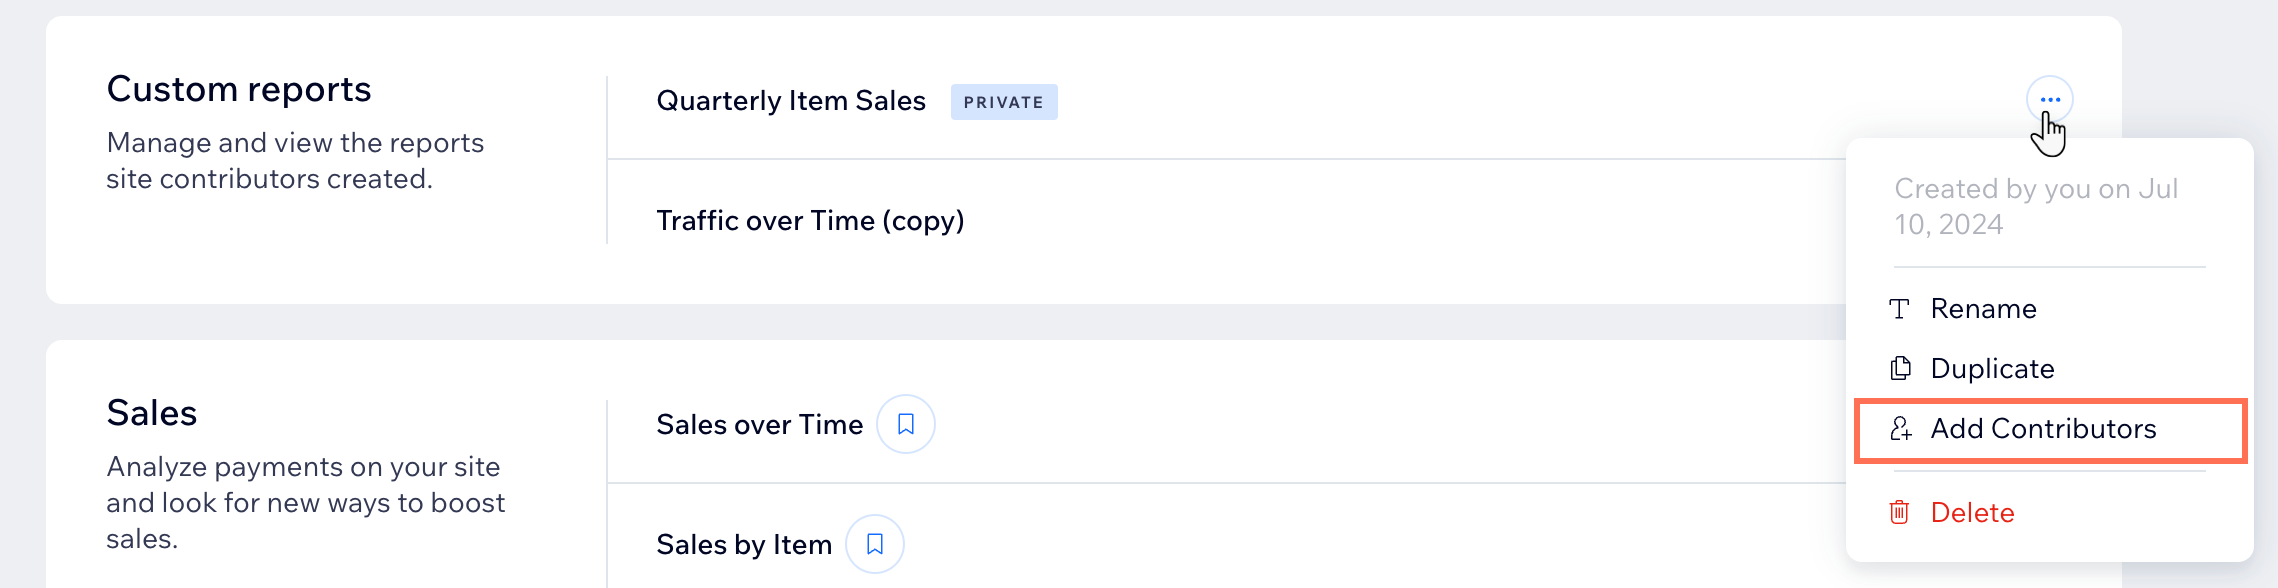The image size is (2278, 588).
Task: Open the Quarterly Item Sales report
Action: click(790, 101)
